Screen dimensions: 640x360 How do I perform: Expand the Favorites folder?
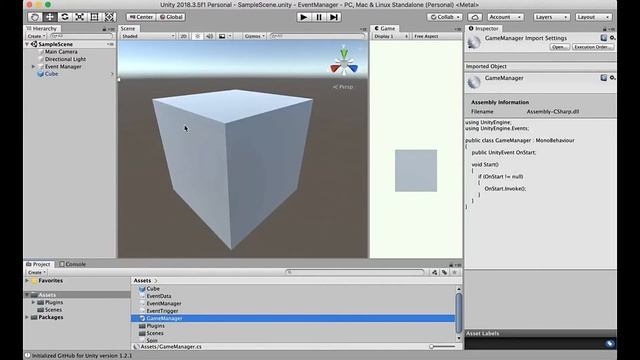click(x=27, y=281)
